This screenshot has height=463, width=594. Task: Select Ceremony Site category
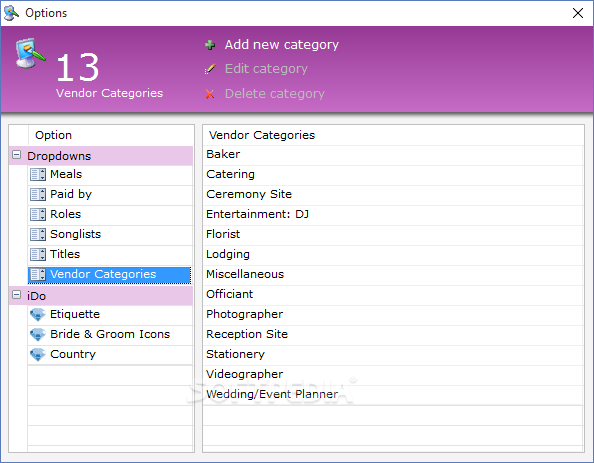(x=393, y=195)
